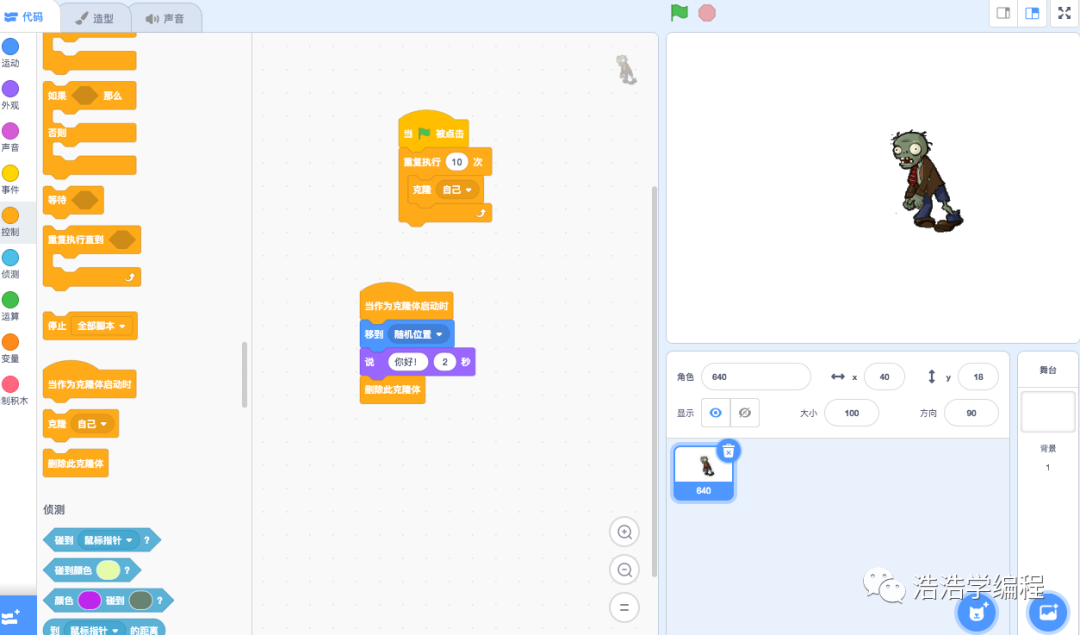The width and height of the screenshot is (1080, 635).
Task: Show the sprite using eye icon
Action: click(716, 413)
